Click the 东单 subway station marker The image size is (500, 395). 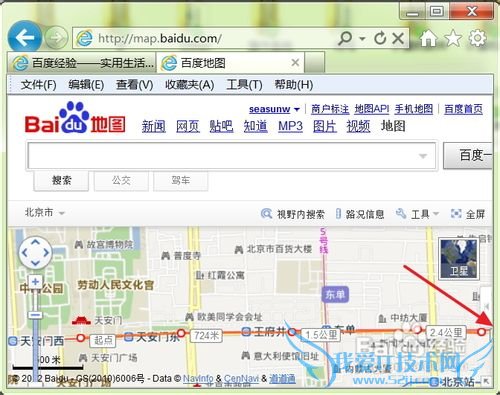click(x=335, y=295)
